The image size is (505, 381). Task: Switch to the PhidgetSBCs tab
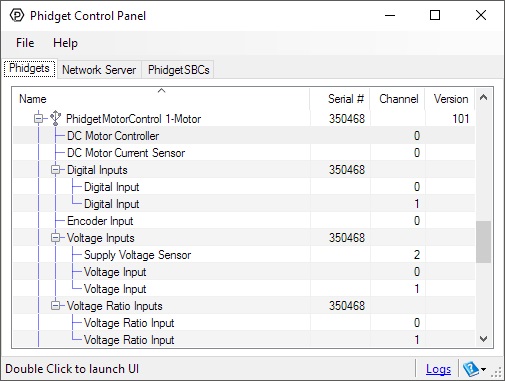[178, 70]
